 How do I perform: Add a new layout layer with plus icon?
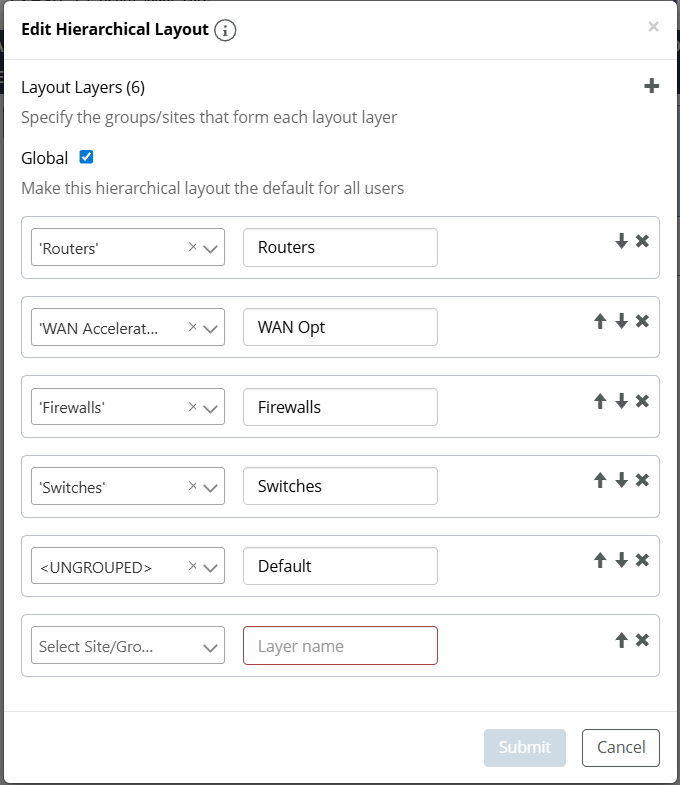click(x=651, y=87)
